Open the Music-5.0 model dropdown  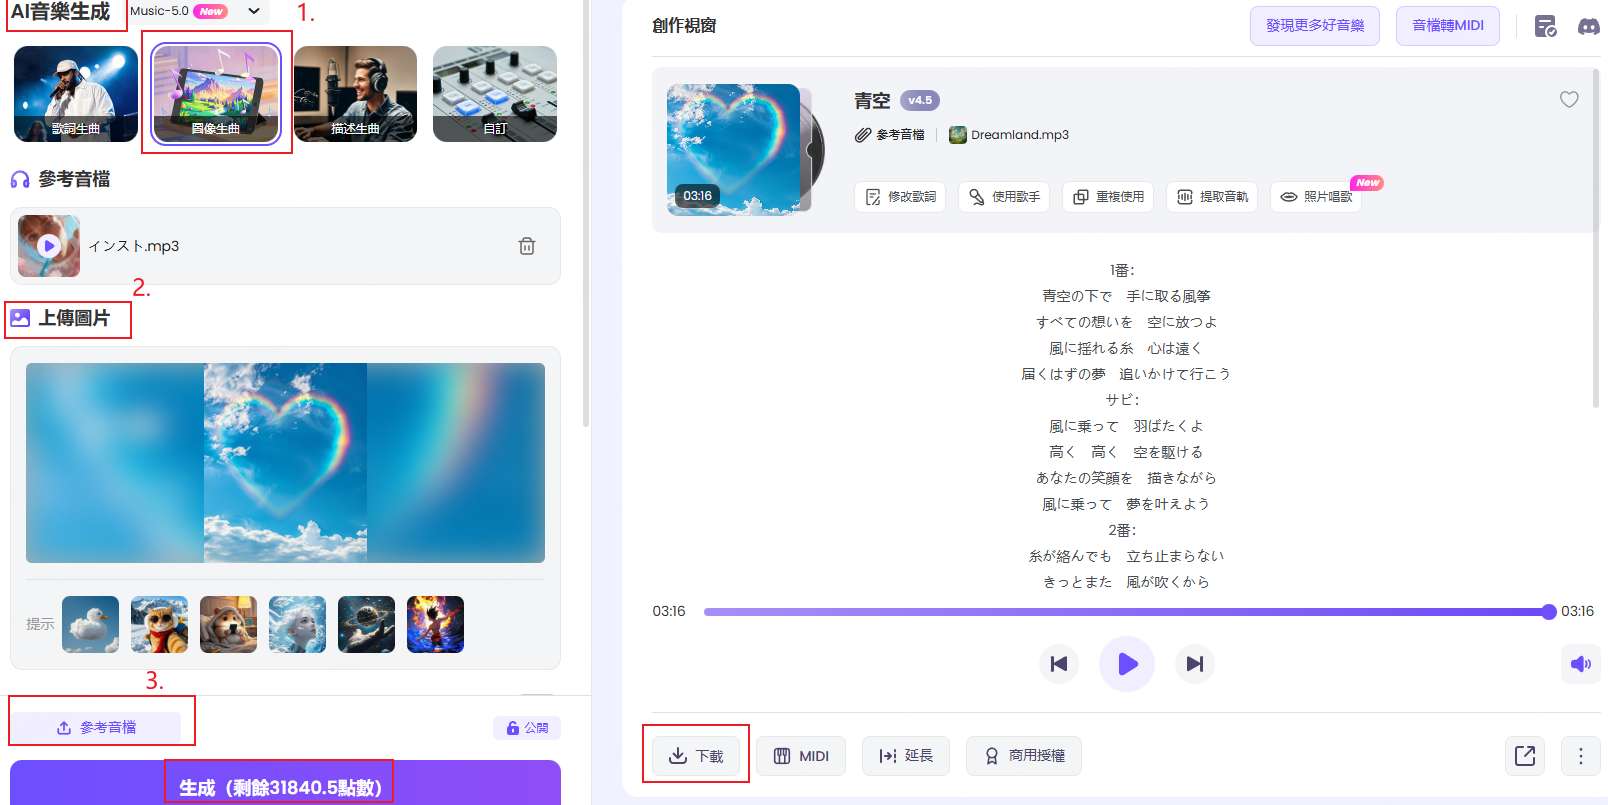tap(197, 11)
